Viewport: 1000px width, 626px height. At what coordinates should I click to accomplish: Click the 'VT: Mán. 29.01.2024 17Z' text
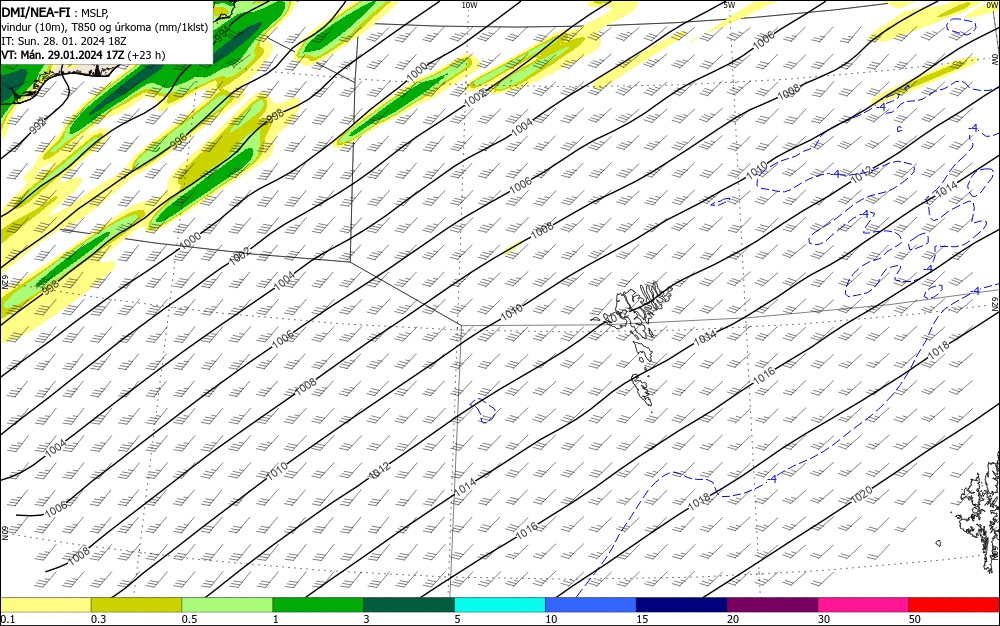click(x=62, y=55)
